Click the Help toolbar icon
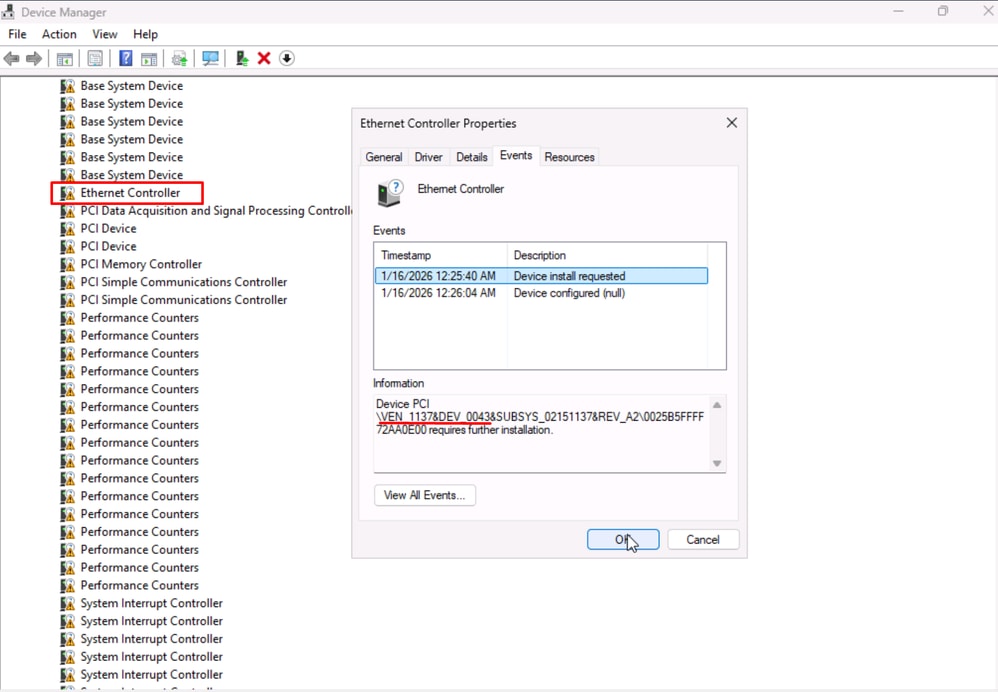 point(125,58)
